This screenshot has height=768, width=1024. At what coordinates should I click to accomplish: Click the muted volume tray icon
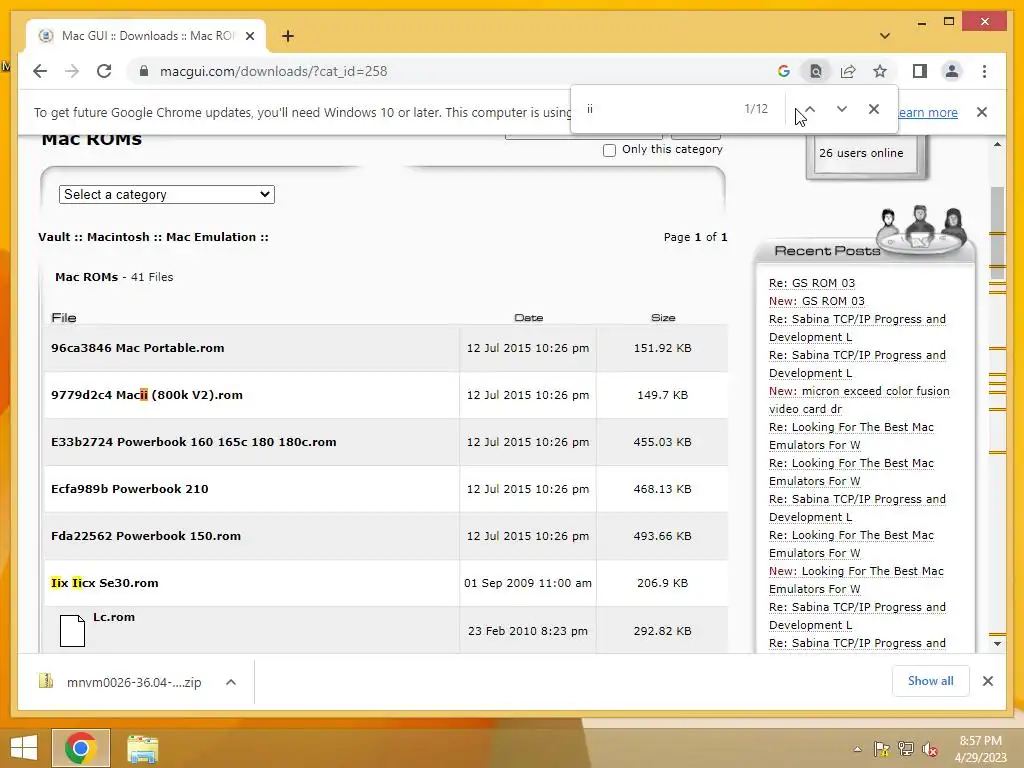tap(930, 749)
